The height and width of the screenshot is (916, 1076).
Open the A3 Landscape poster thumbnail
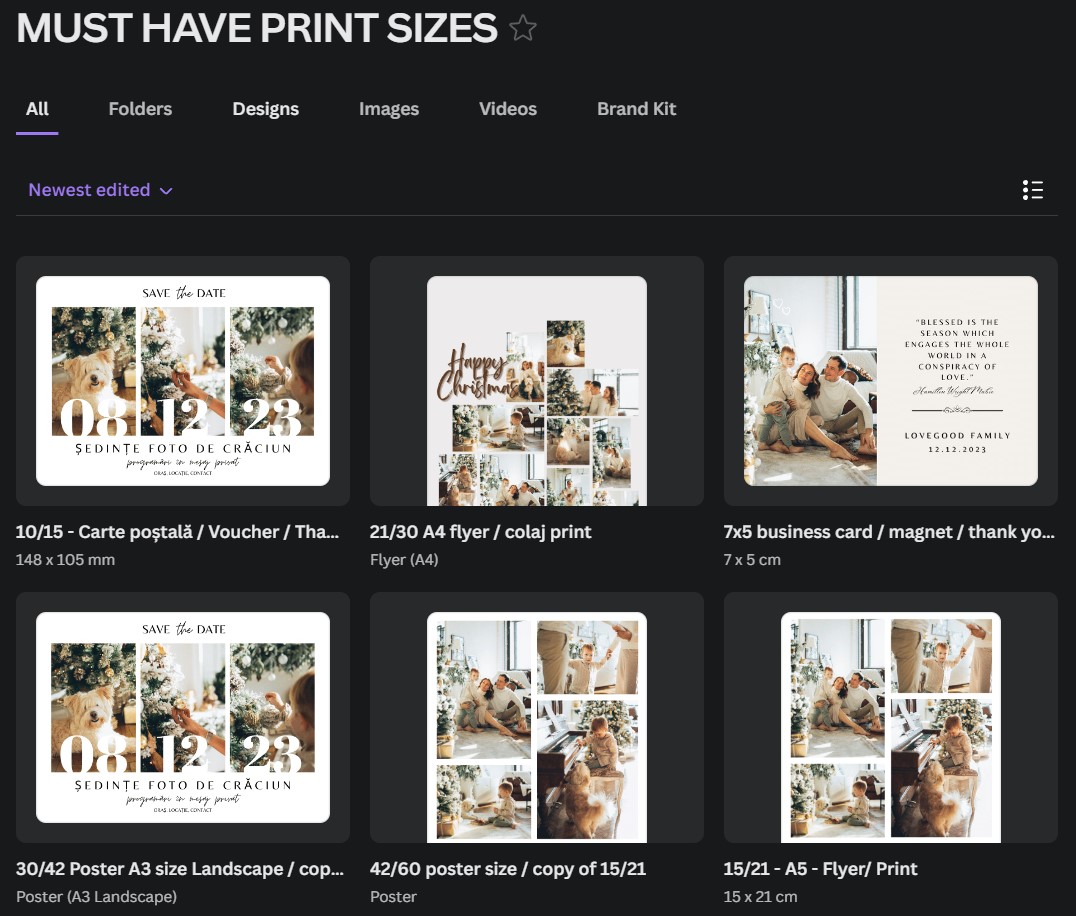183,718
